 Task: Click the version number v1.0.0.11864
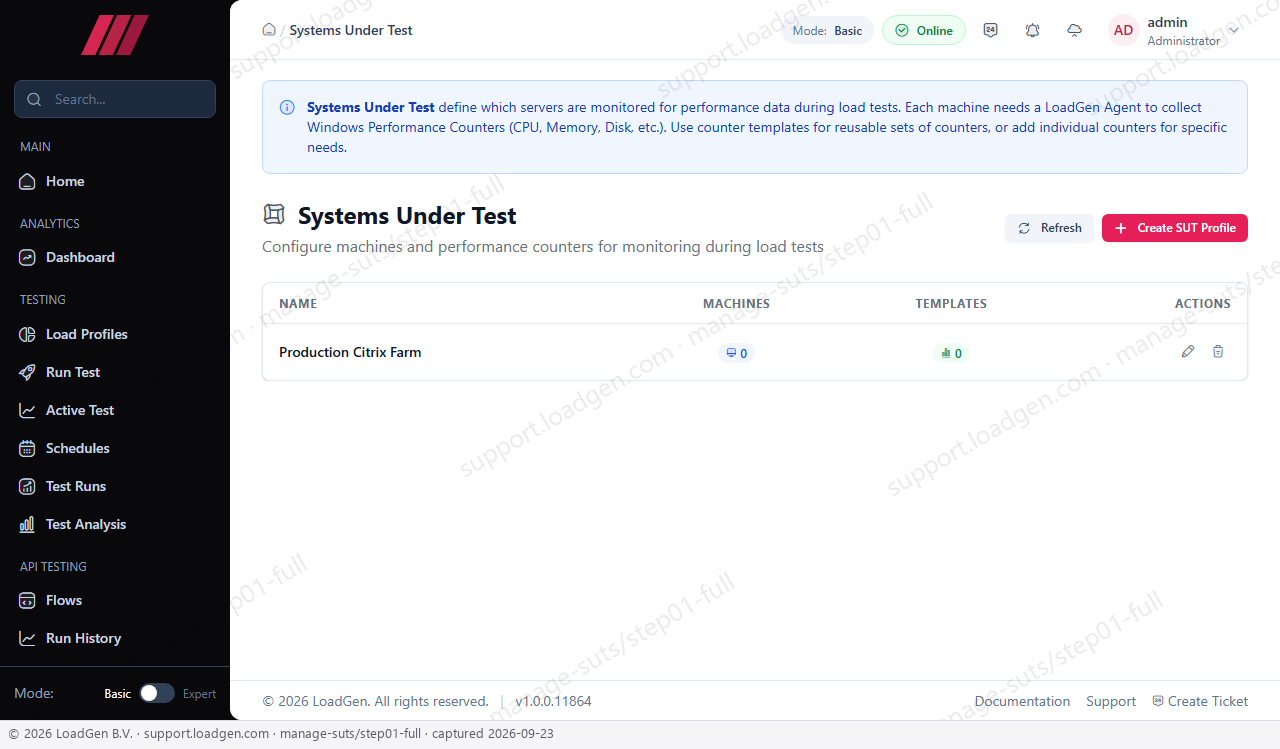pyautogui.click(x=553, y=701)
